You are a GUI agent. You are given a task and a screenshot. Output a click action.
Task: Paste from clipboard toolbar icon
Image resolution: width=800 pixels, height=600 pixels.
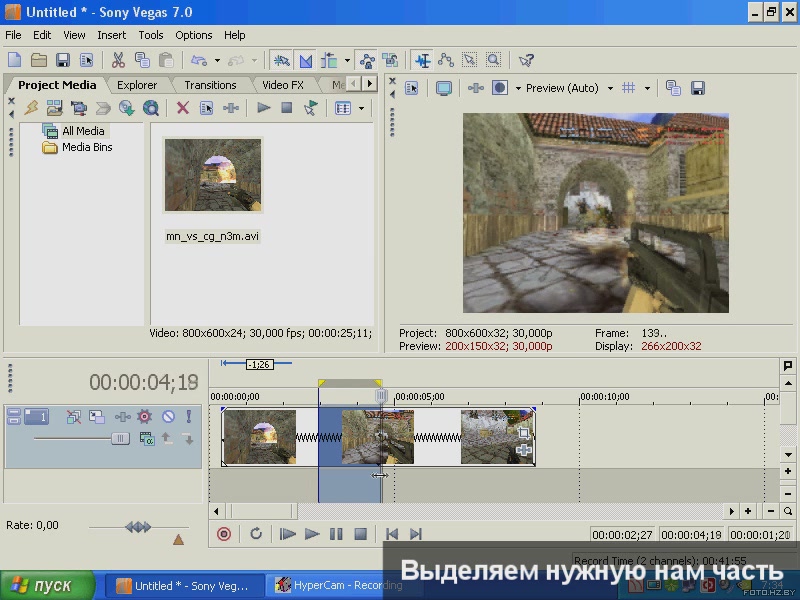(166, 60)
